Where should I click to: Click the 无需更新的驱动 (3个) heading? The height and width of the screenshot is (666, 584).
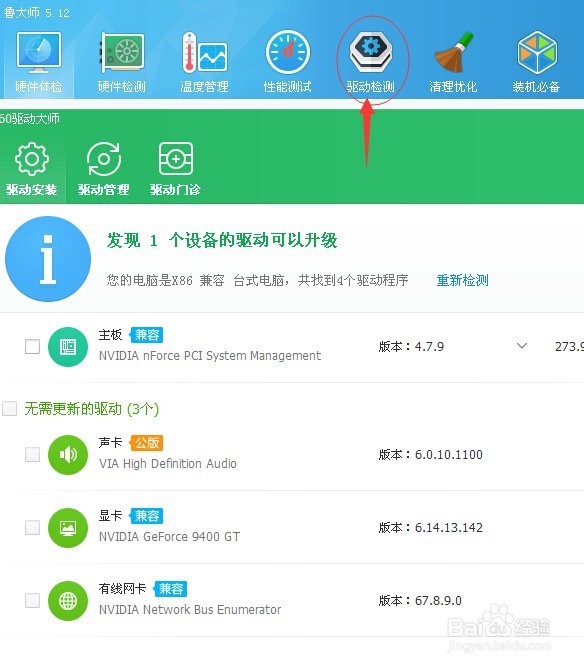(92, 409)
